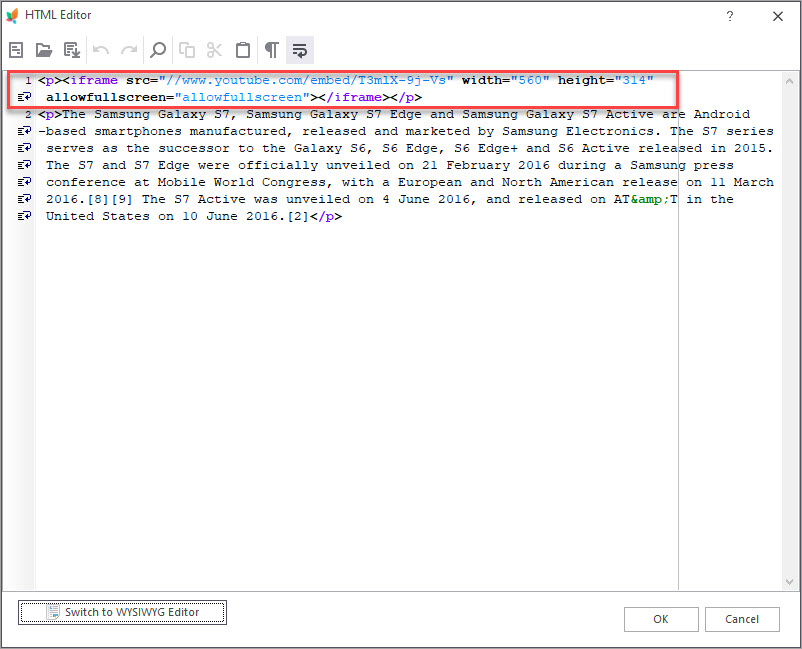
Task: Click the green "&amp;" entity
Action: [x=650, y=199]
